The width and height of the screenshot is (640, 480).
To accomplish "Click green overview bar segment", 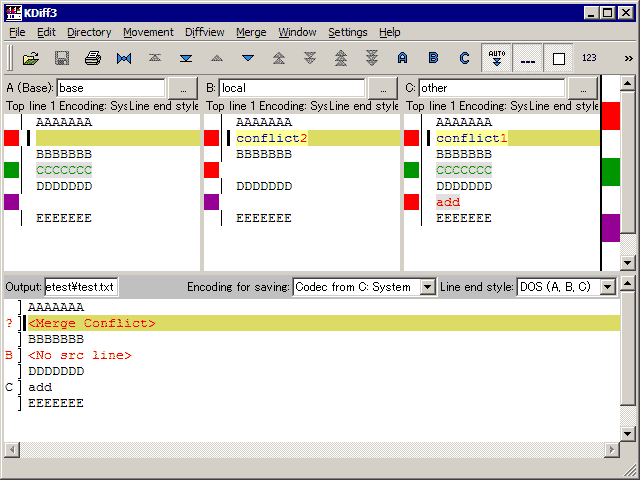I will 611,172.
